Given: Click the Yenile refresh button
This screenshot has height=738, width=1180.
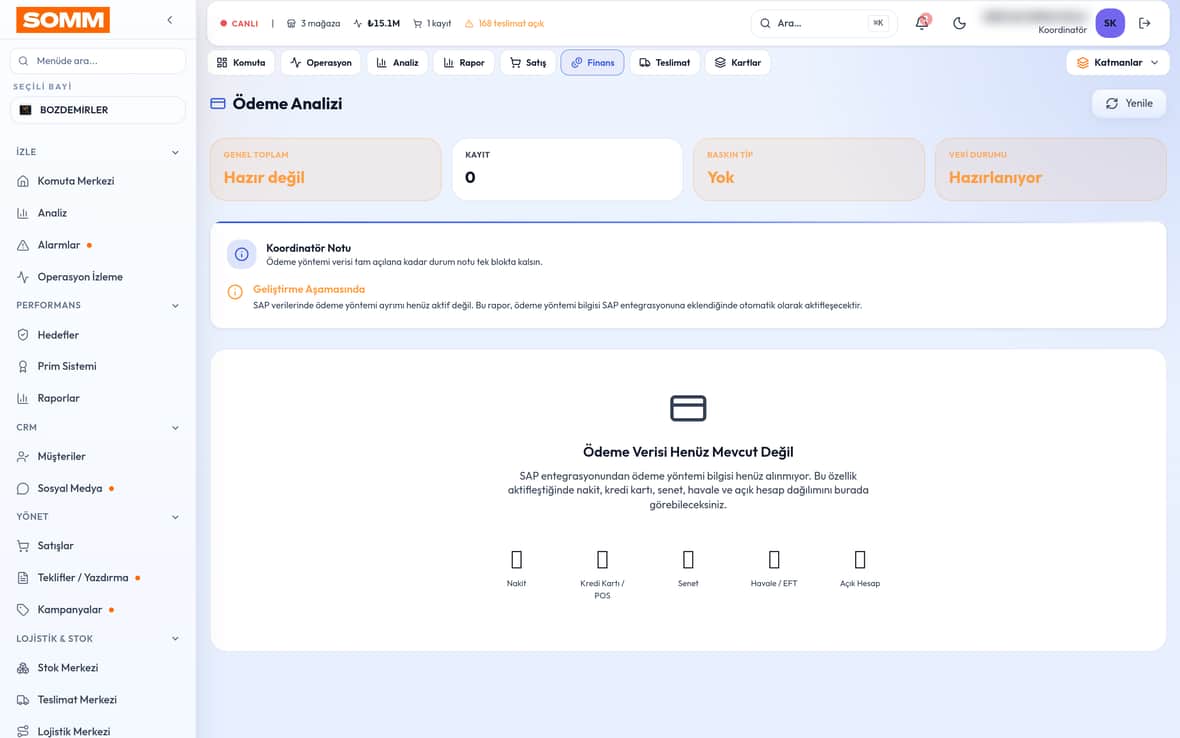Looking at the screenshot, I should [x=1128, y=104].
